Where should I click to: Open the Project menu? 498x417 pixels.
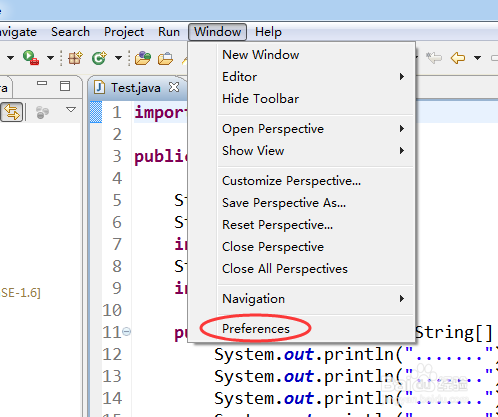coord(124,32)
